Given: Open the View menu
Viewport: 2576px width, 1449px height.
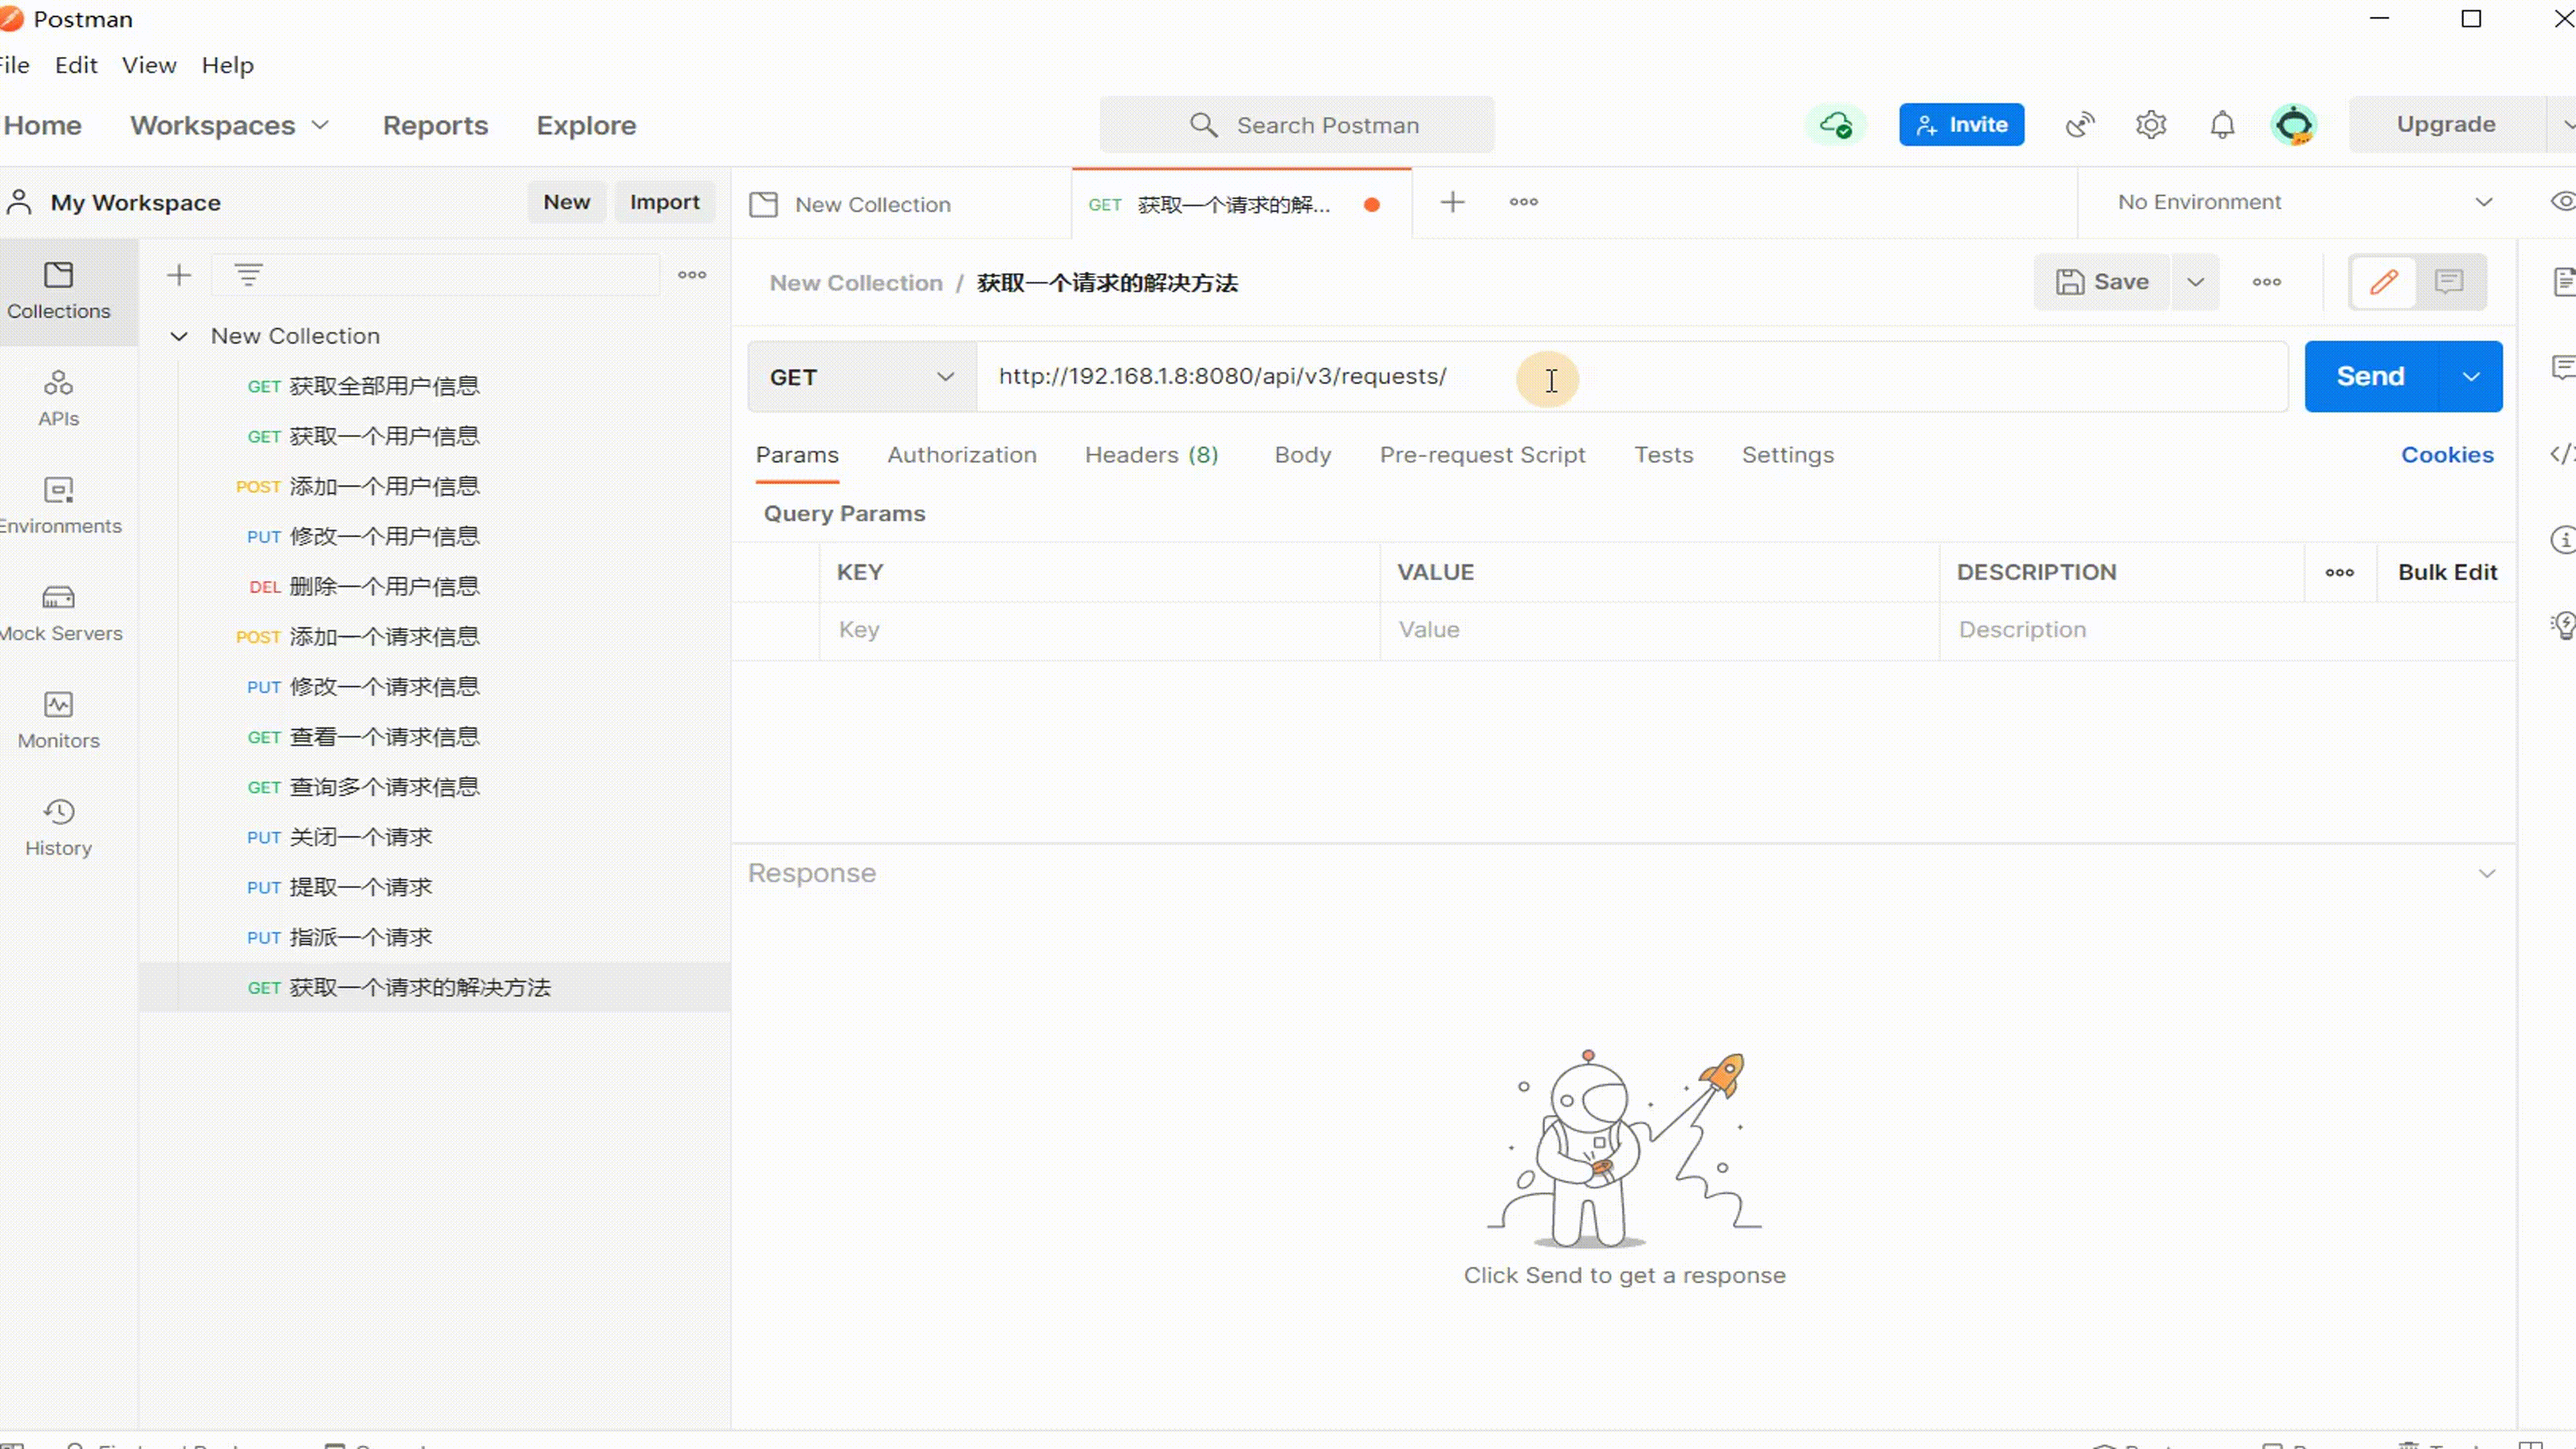Looking at the screenshot, I should click(149, 65).
